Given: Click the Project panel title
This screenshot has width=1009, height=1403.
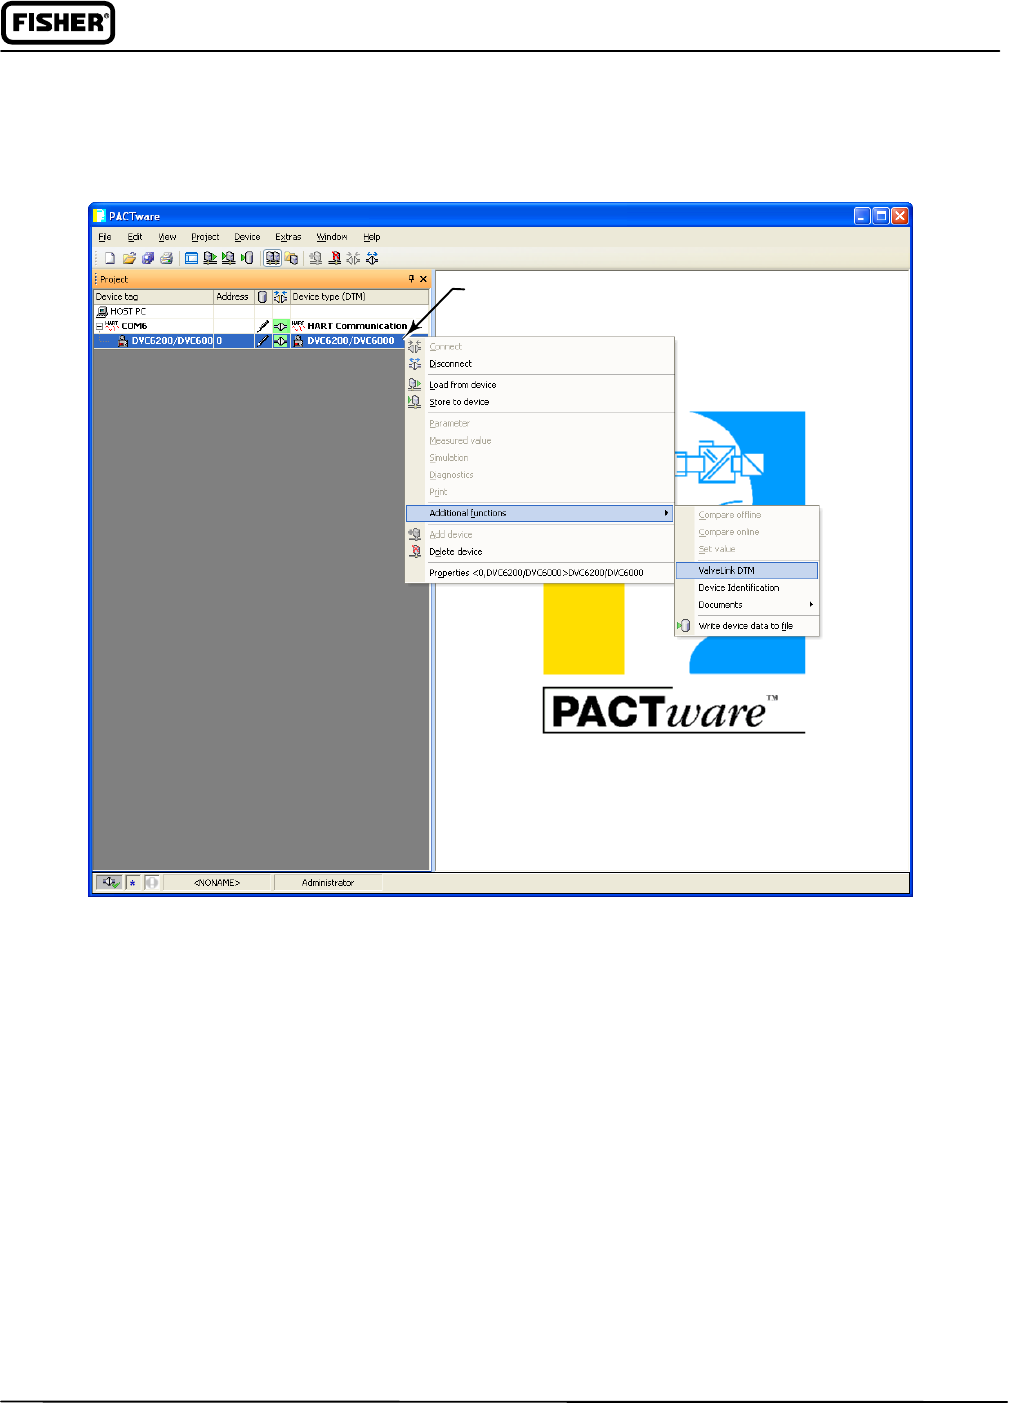Looking at the screenshot, I should (x=114, y=279).
